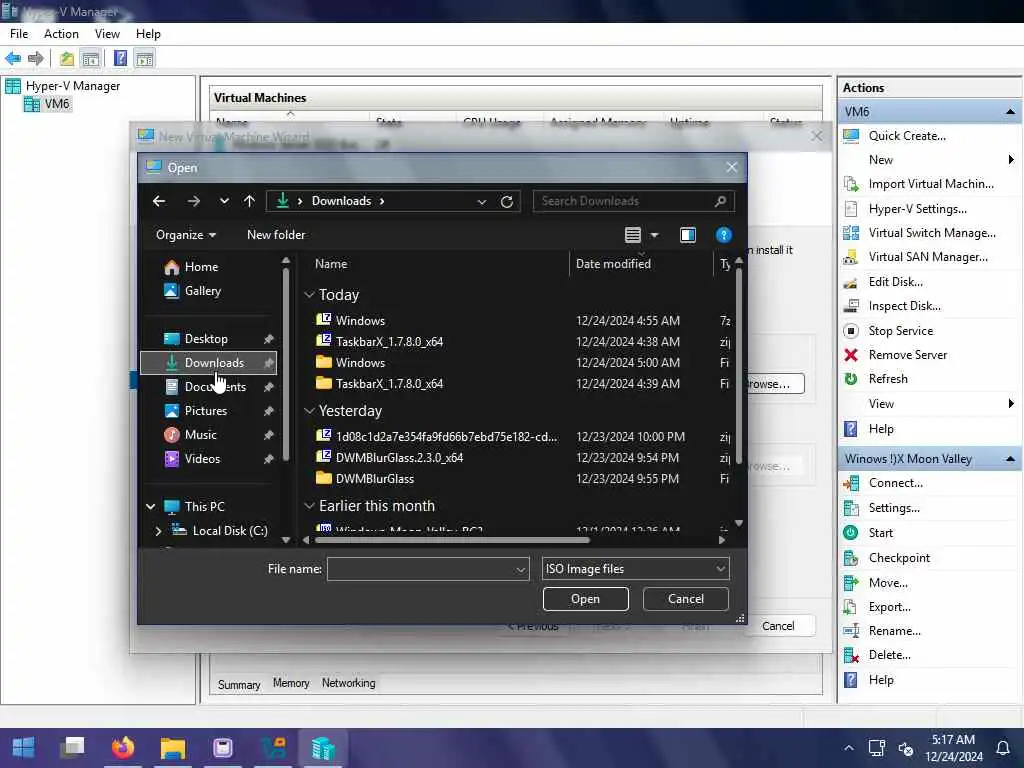The height and width of the screenshot is (768, 1024).
Task: Collapse This PC in navigation pane
Action: [151, 507]
